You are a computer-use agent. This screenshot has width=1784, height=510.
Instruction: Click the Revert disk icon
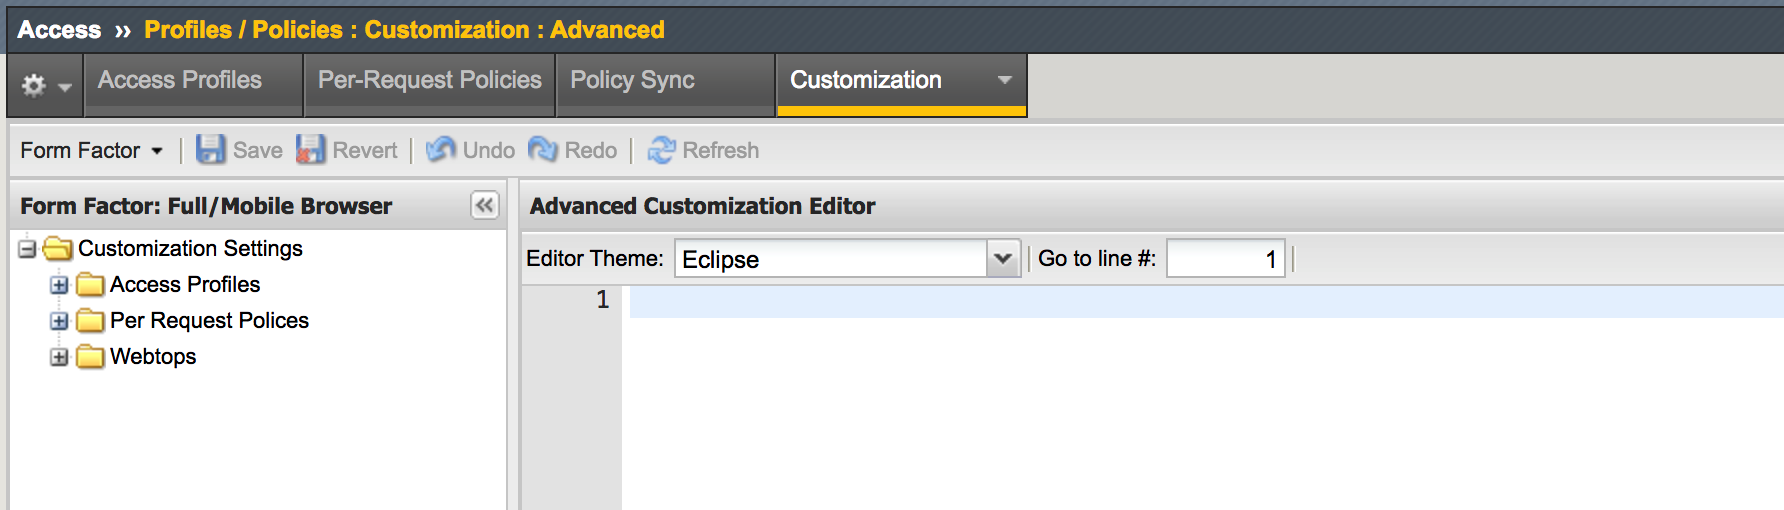[x=310, y=150]
